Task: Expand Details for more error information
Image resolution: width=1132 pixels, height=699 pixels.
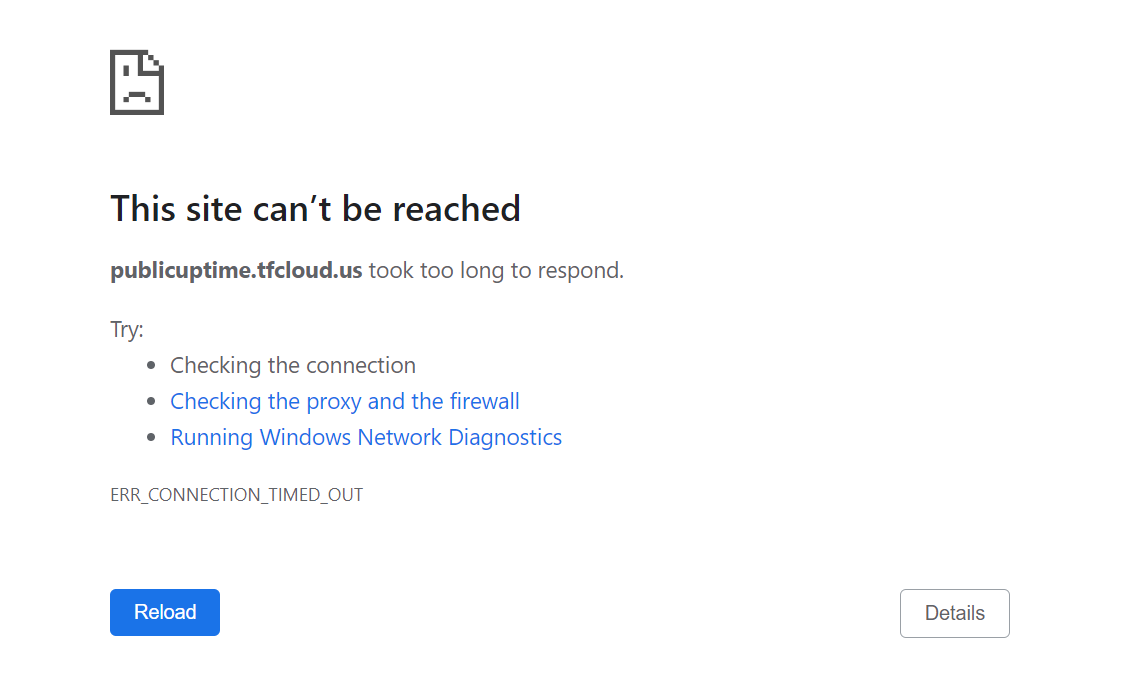Action: [954, 612]
